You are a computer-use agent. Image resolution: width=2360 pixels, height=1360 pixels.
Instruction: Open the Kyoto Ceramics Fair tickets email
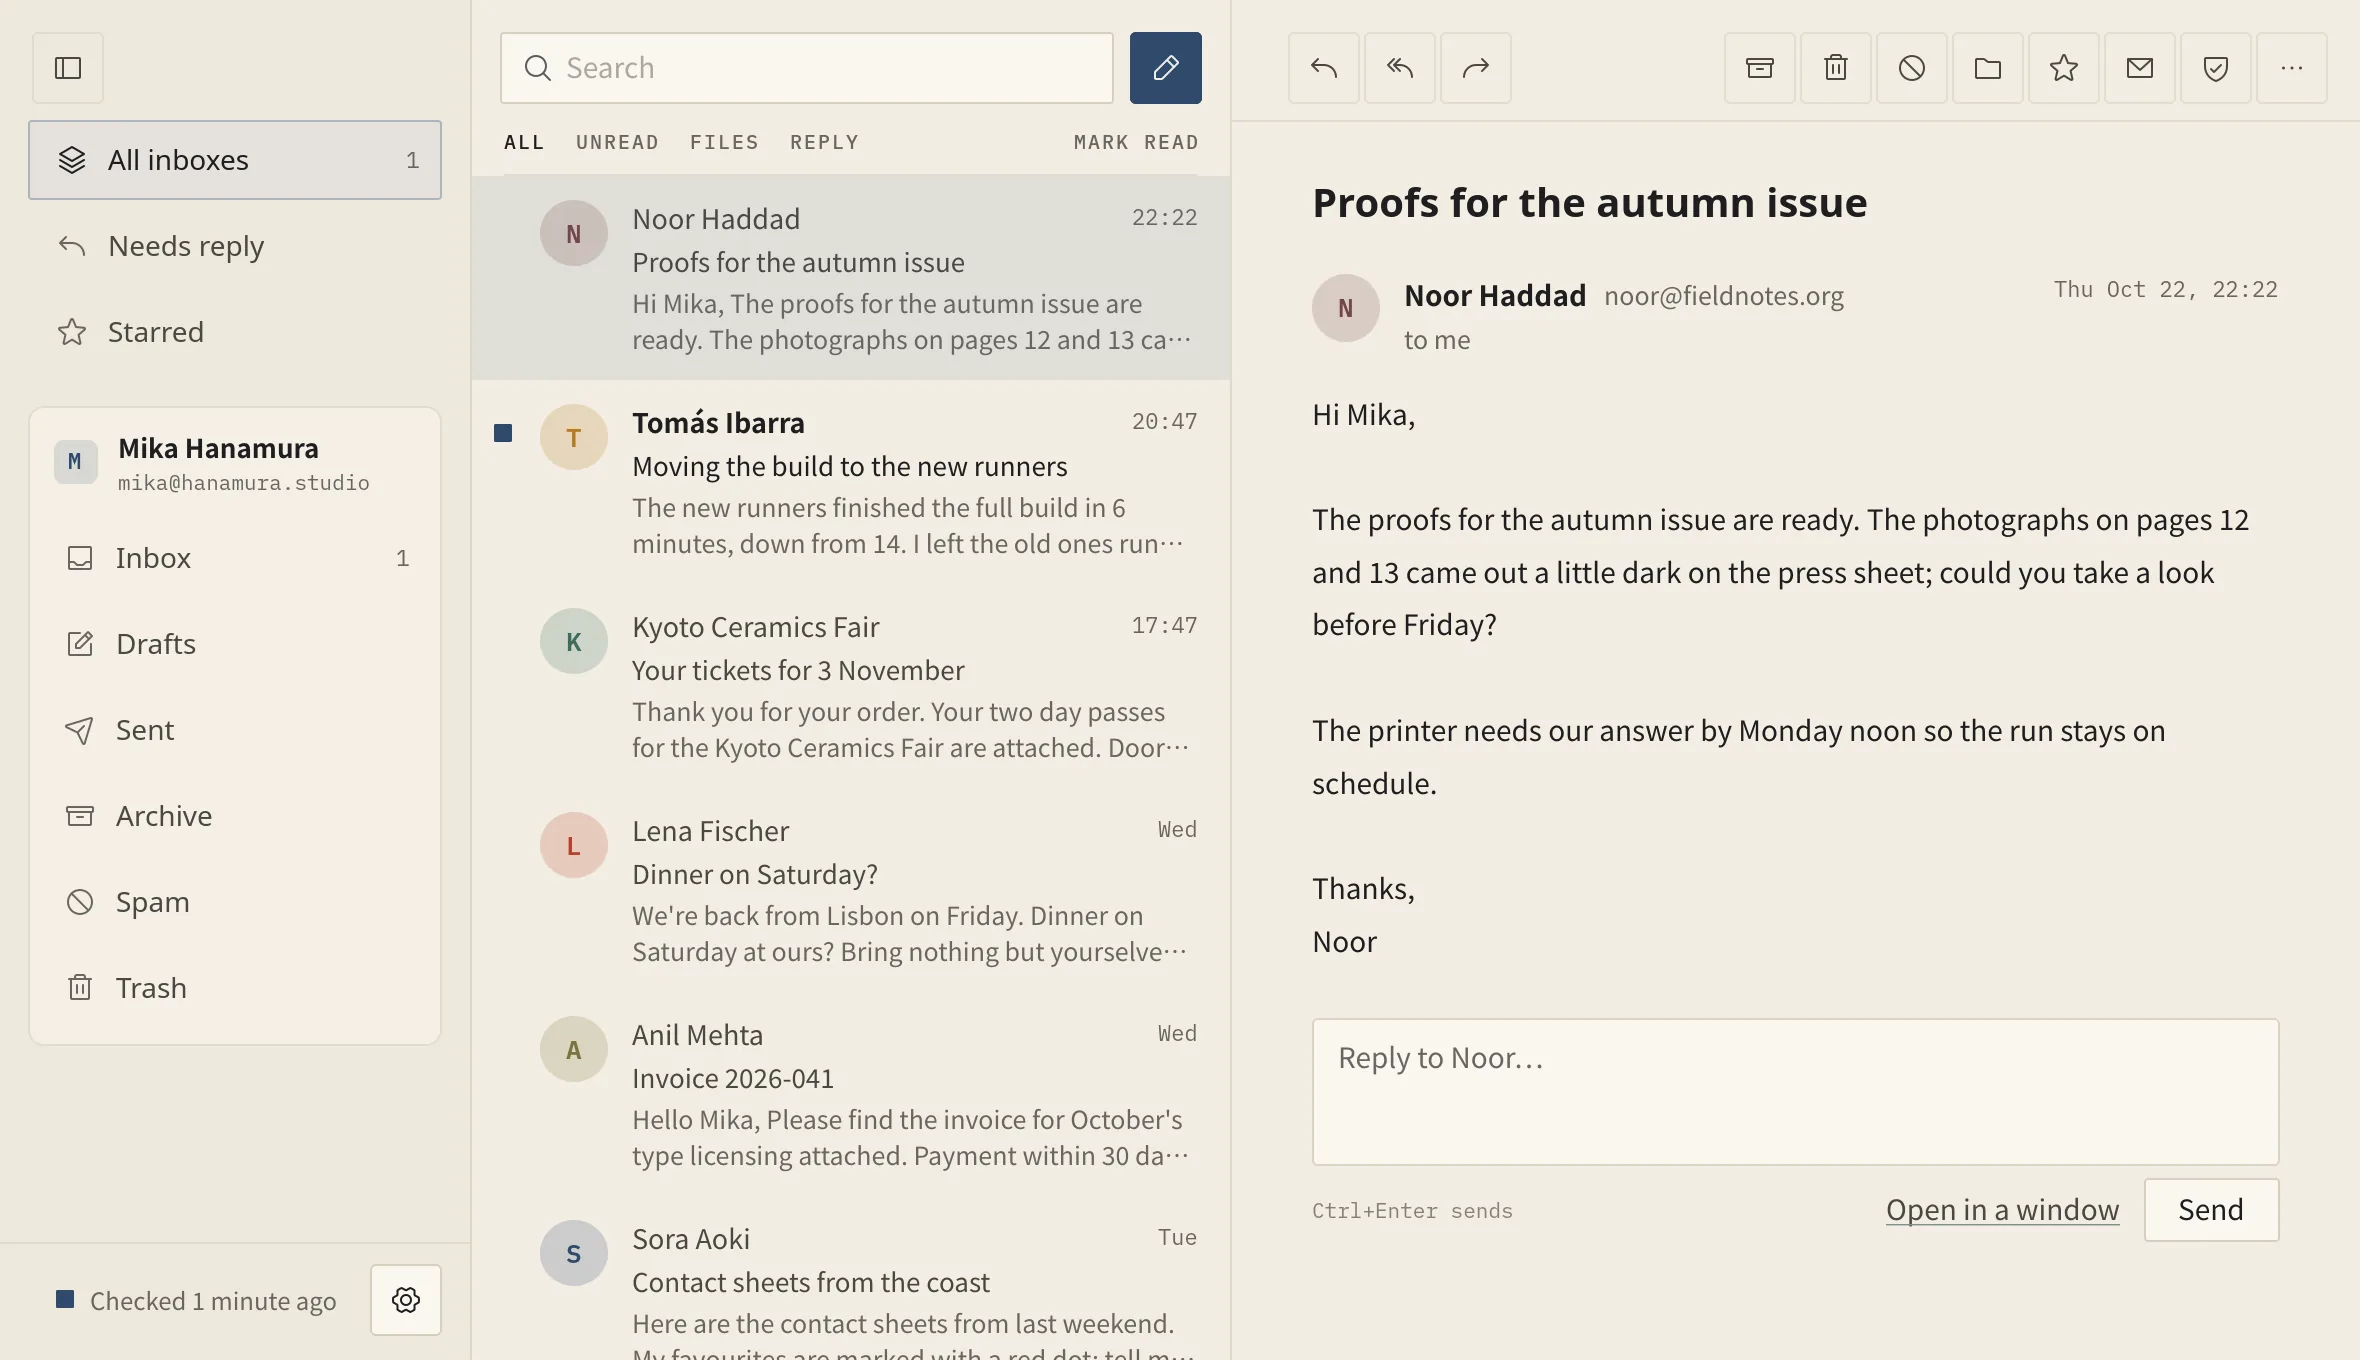tap(851, 686)
